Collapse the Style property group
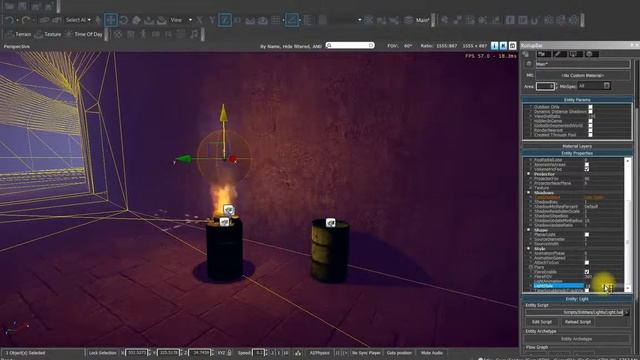 coord(528,249)
